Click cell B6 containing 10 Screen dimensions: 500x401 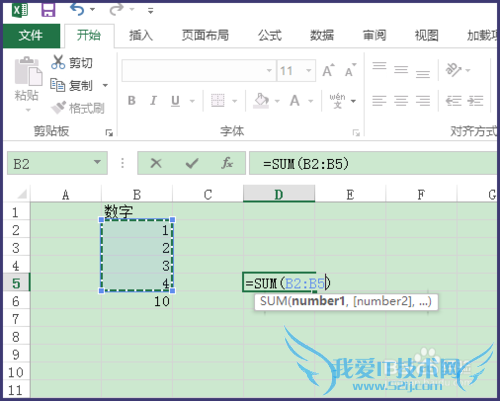137,301
